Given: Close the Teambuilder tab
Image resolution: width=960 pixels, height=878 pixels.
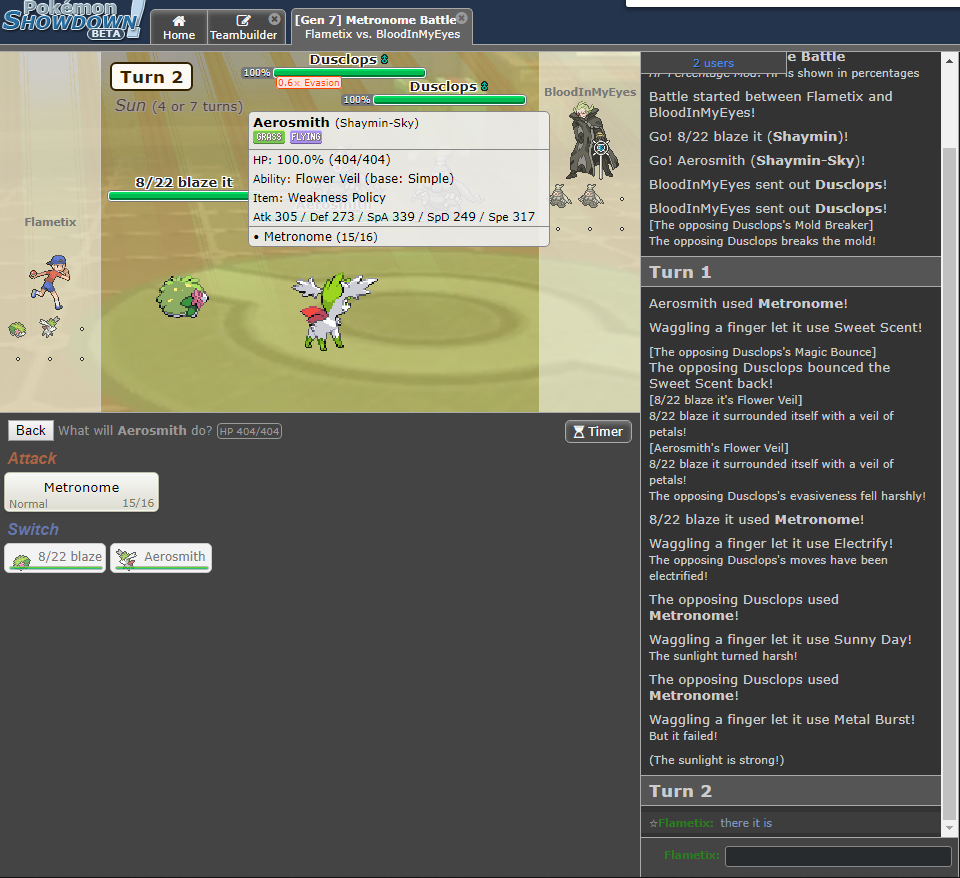Looking at the screenshot, I should pos(274,19).
